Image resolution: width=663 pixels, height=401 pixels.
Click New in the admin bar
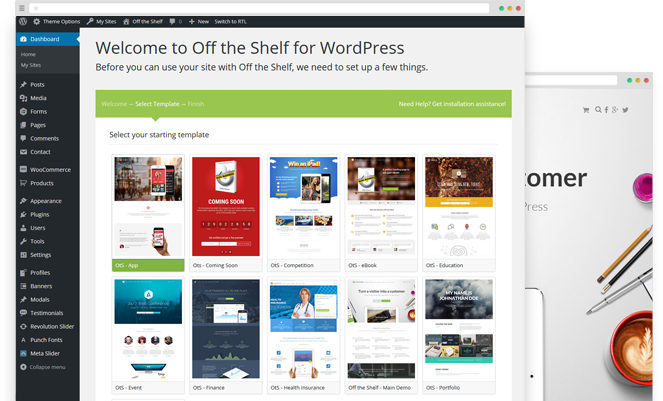199,21
